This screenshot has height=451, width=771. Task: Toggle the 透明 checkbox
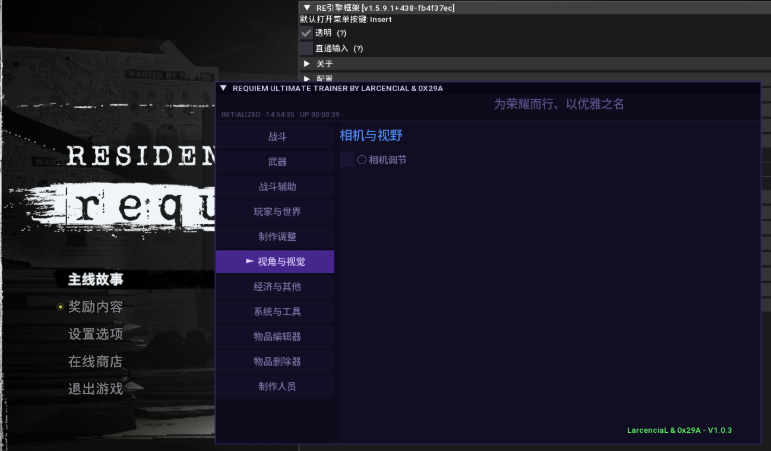pyautogui.click(x=306, y=33)
